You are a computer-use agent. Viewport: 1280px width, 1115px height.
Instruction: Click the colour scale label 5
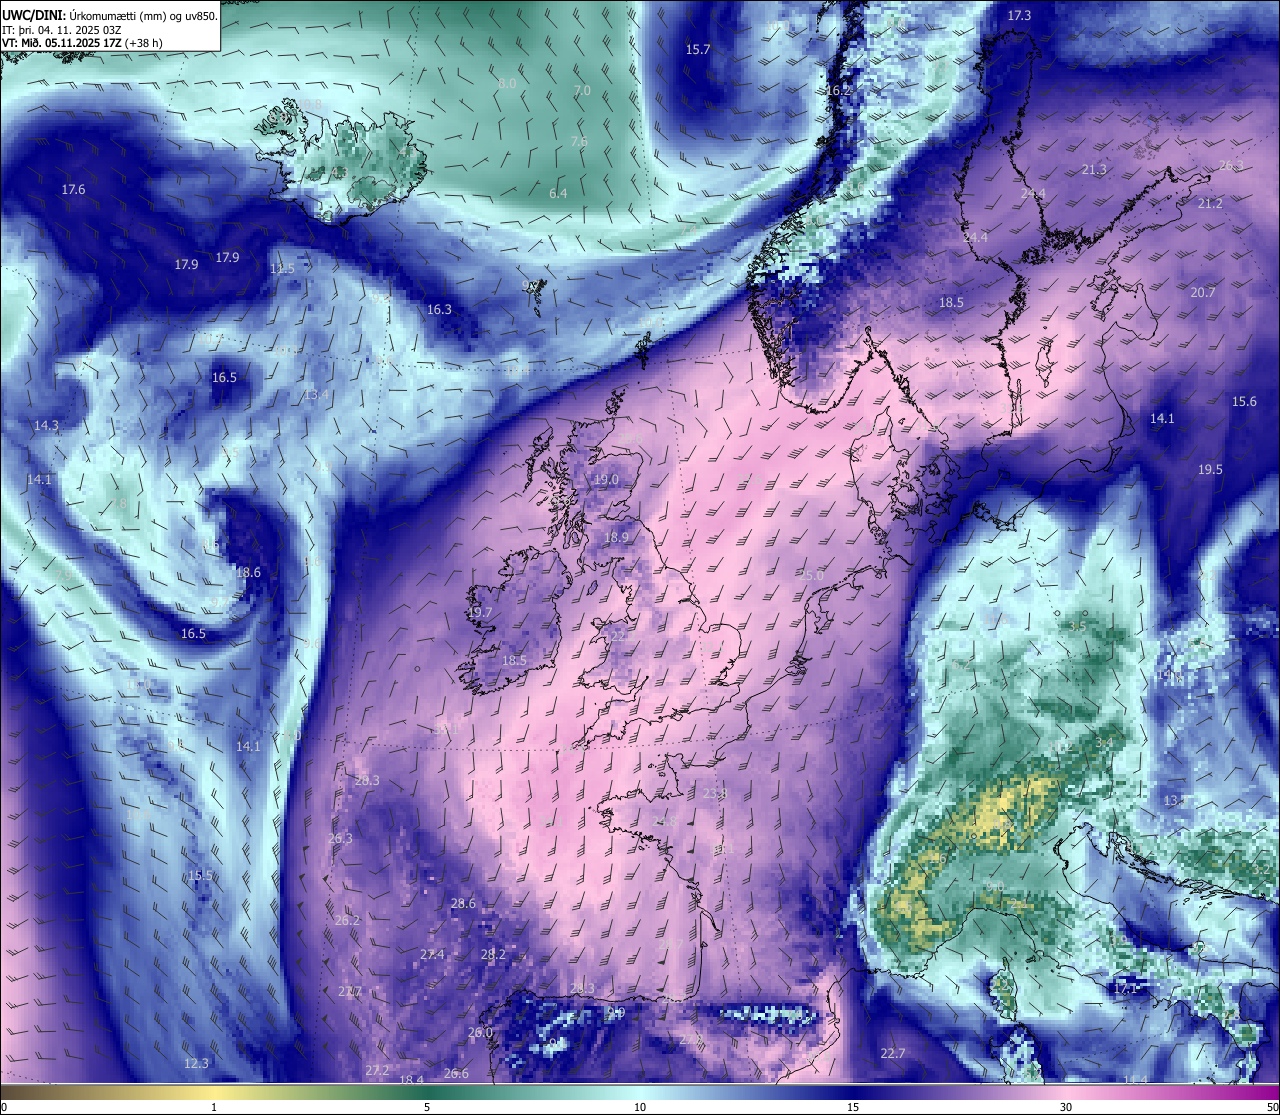click(x=427, y=1107)
